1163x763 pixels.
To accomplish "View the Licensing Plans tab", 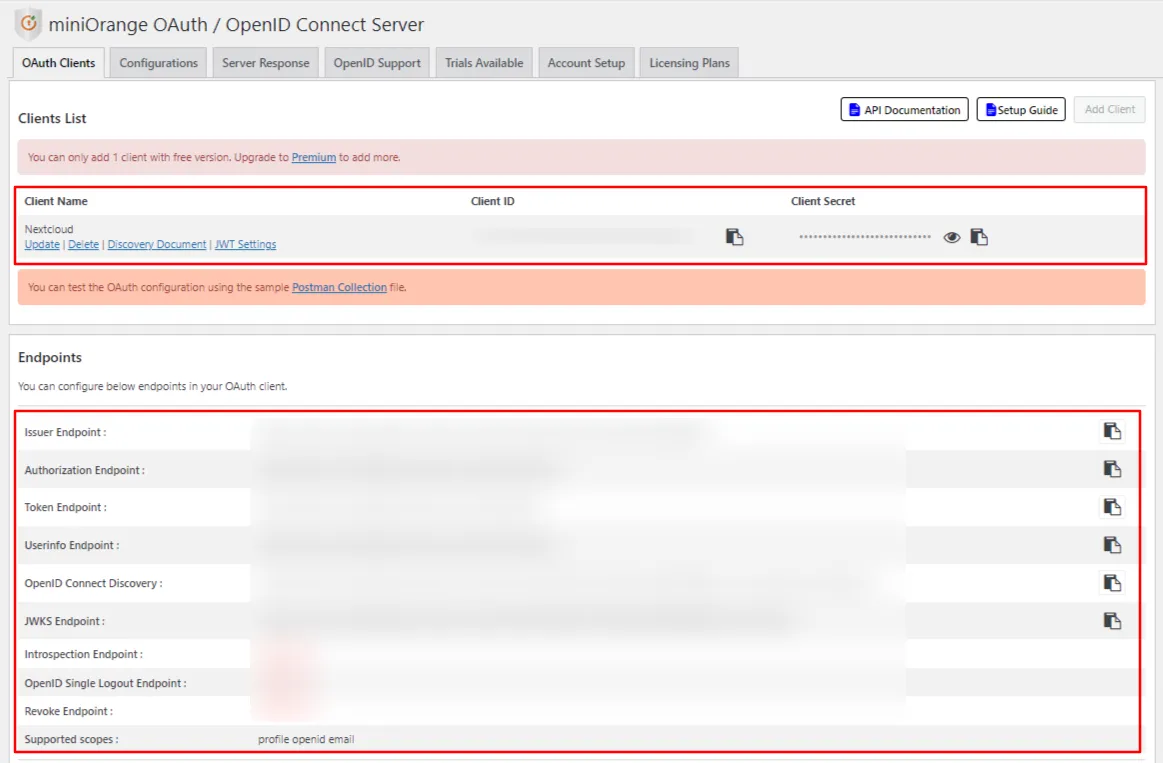I will tap(689, 63).
